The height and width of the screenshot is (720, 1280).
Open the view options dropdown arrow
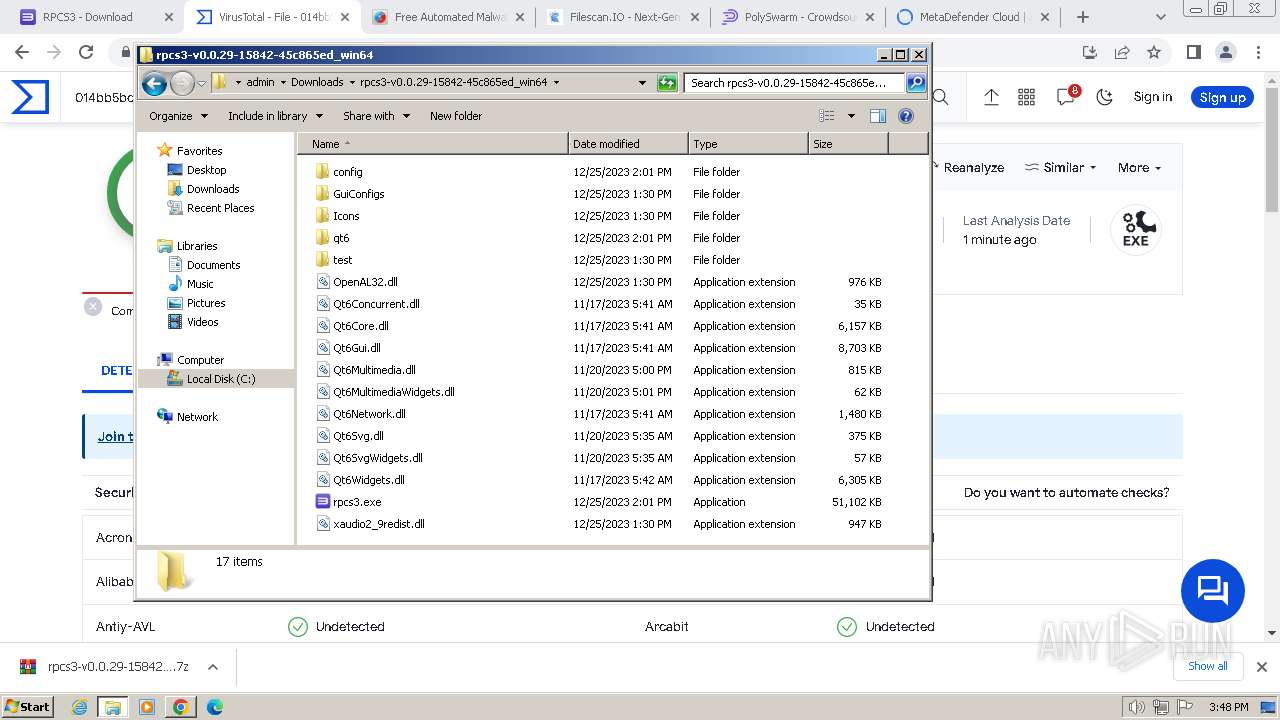(x=851, y=116)
